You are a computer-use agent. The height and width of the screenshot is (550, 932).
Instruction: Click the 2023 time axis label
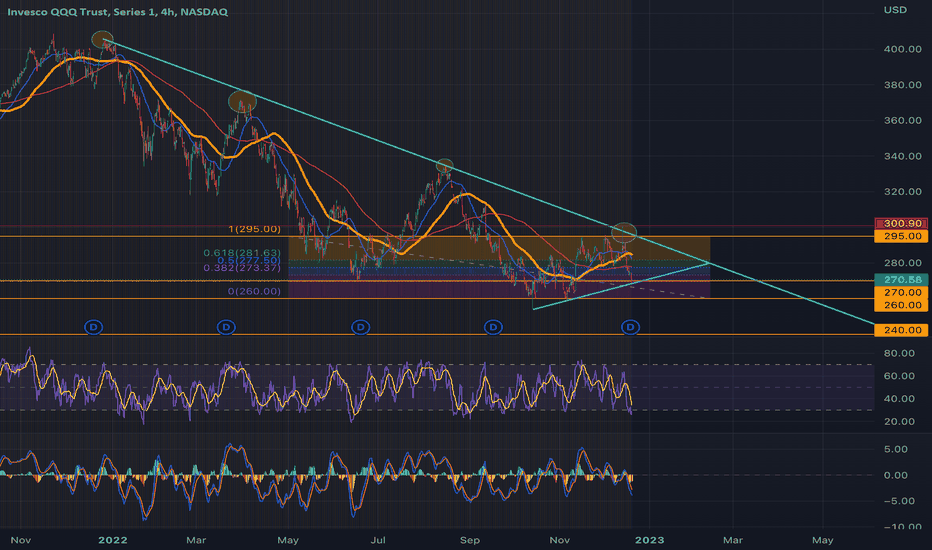(650, 540)
